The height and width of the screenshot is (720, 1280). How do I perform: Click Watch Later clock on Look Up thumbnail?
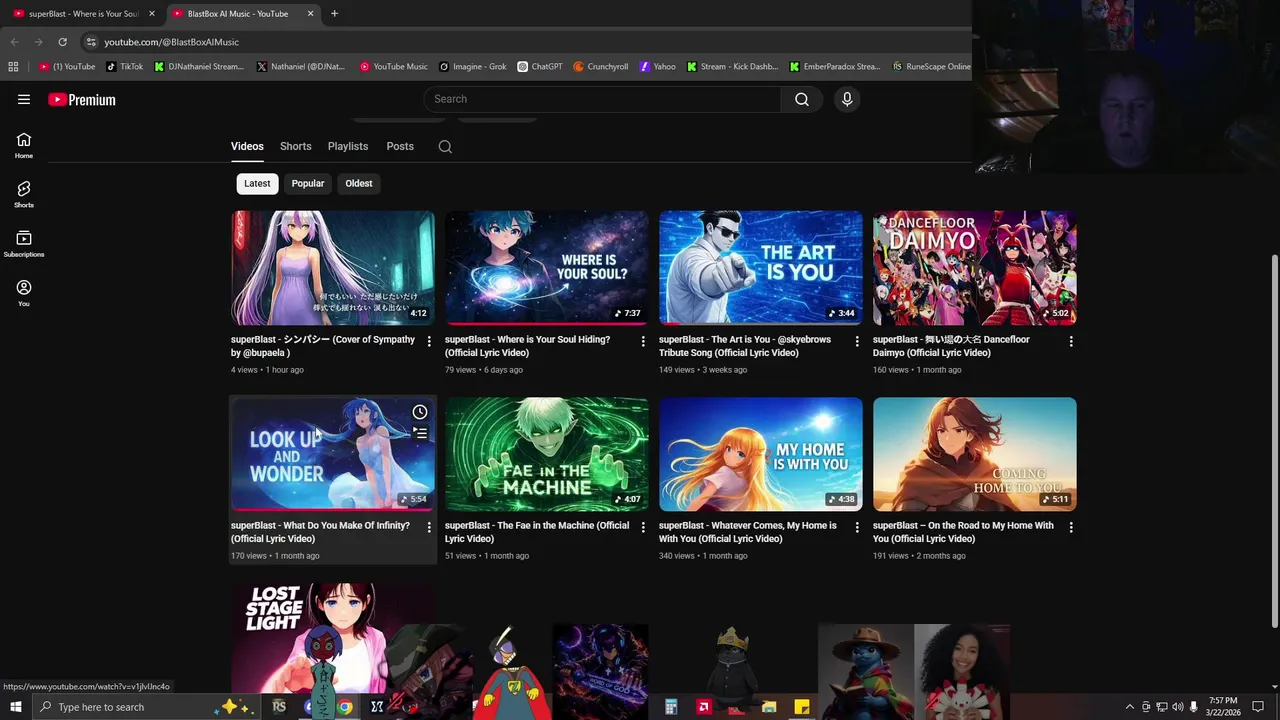tap(420, 412)
